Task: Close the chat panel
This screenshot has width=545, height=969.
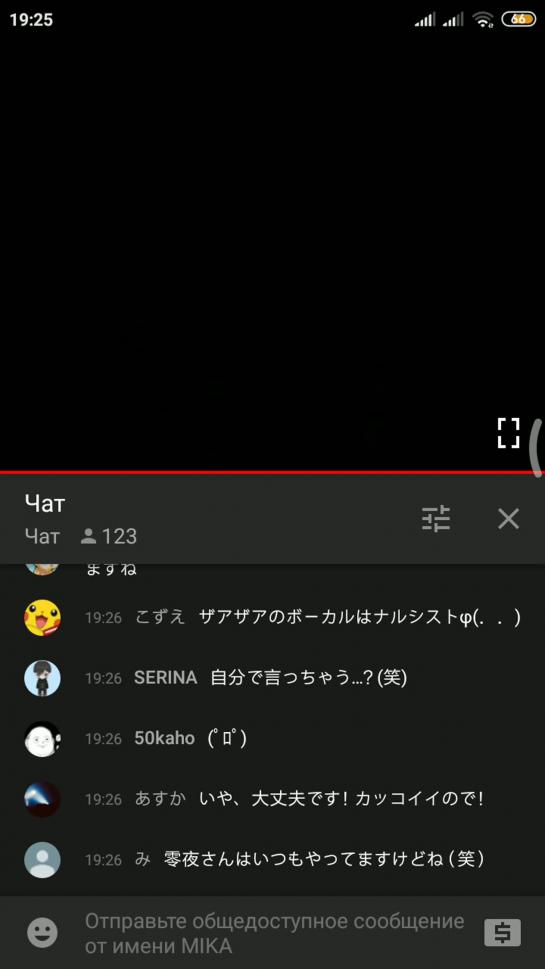Action: click(x=509, y=518)
